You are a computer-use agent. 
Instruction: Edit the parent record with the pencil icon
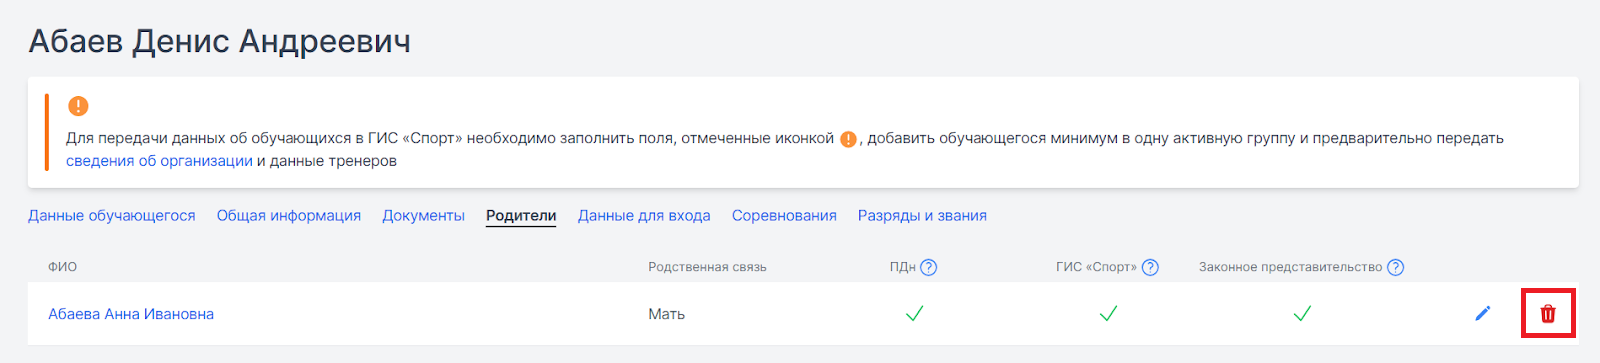pyautogui.click(x=1483, y=314)
